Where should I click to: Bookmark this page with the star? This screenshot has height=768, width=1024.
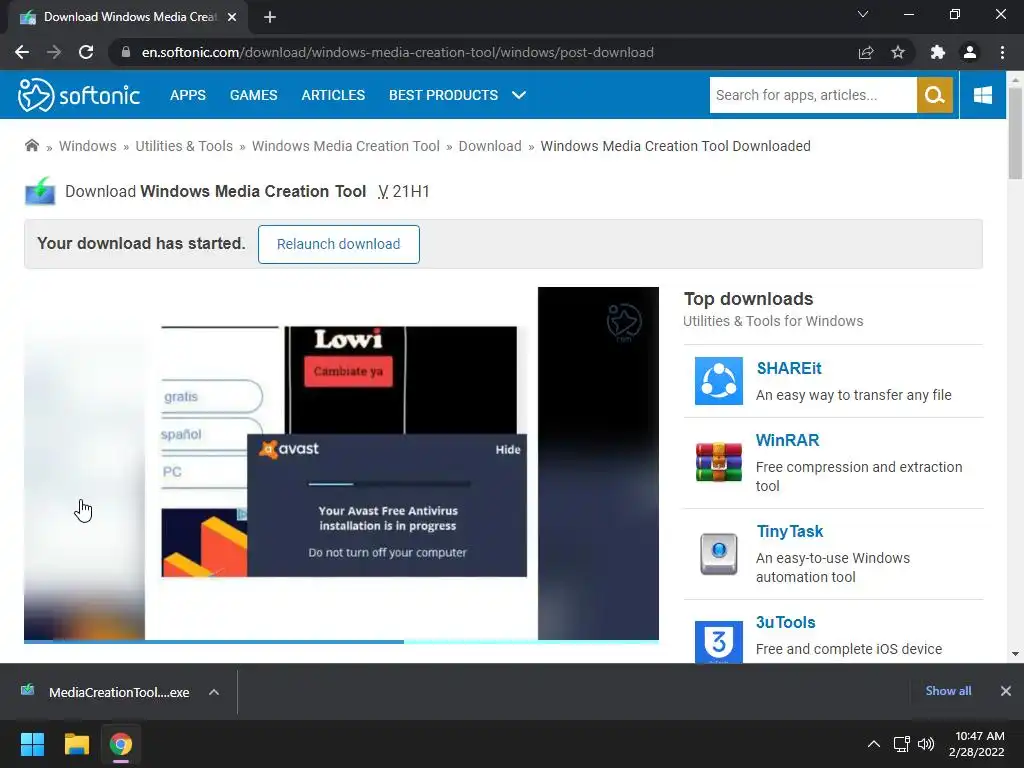click(898, 52)
